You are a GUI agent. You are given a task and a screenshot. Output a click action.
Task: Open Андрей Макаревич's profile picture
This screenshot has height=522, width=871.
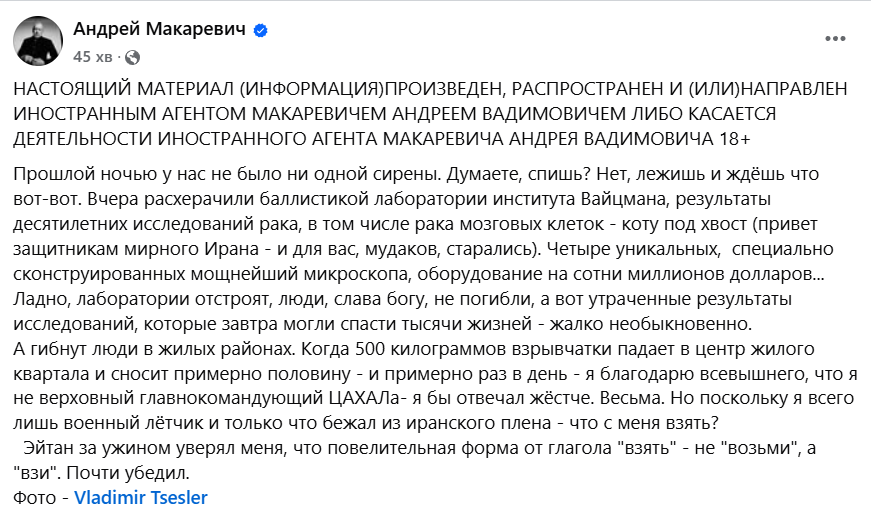pos(36,40)
